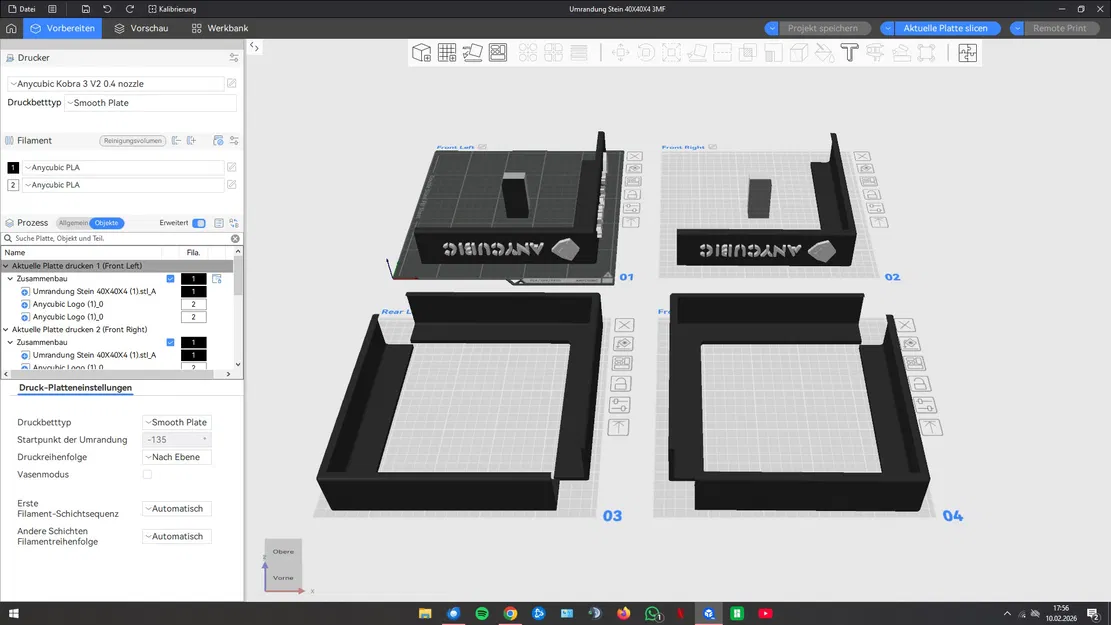The width and height of the screenshot is (1111, 625).
Task: Select the Move tool in toolbar
Action: point(620,52)
